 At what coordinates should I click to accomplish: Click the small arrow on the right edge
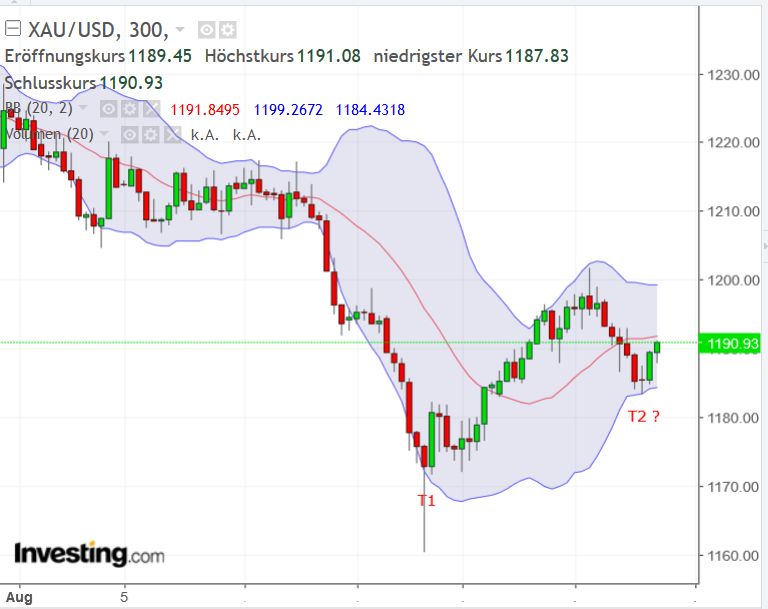point(765,246)
